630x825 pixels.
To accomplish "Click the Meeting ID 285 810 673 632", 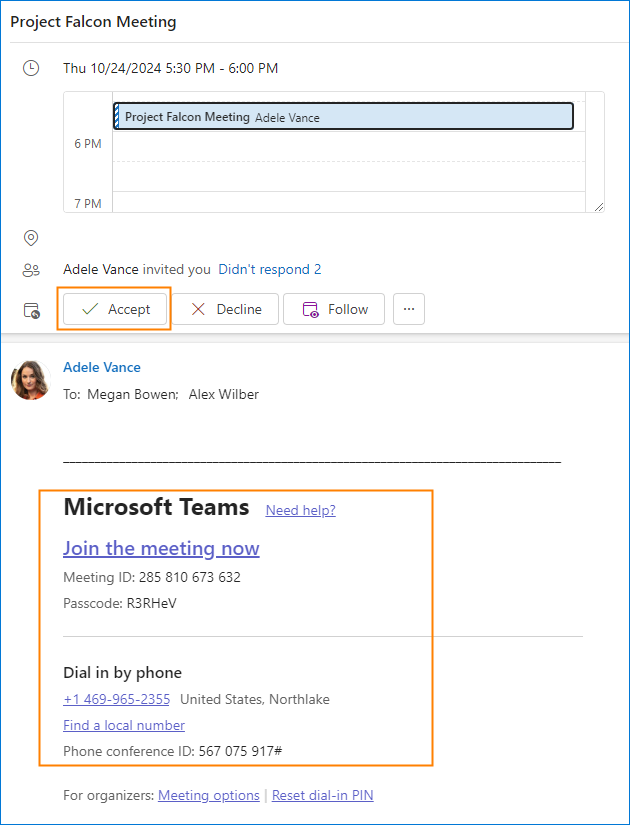I will 152,577.
